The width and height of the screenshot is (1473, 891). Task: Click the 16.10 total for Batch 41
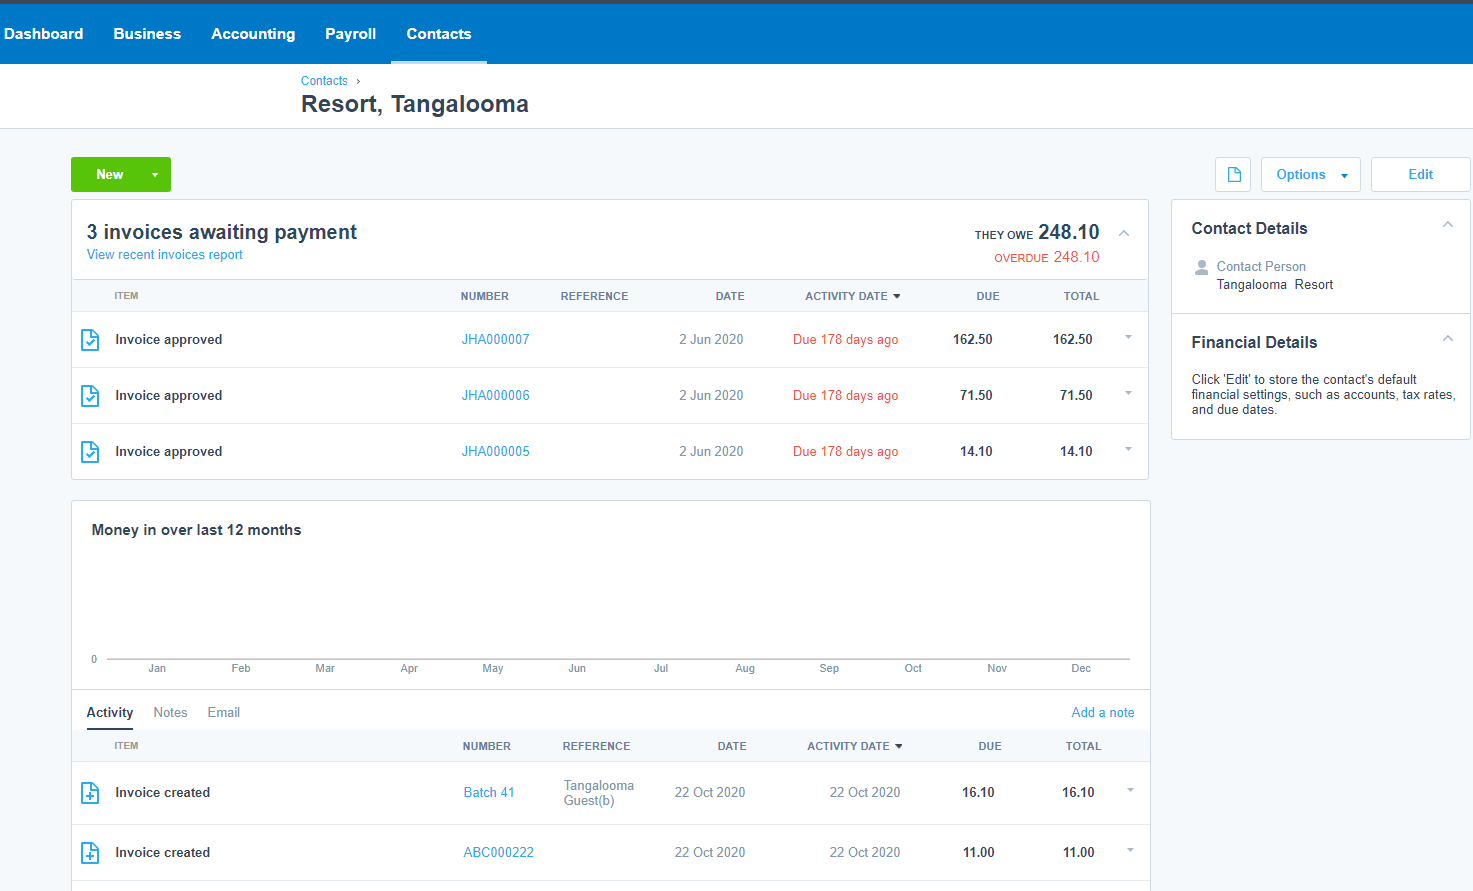pyautogui.click(x=1078, y=793)
